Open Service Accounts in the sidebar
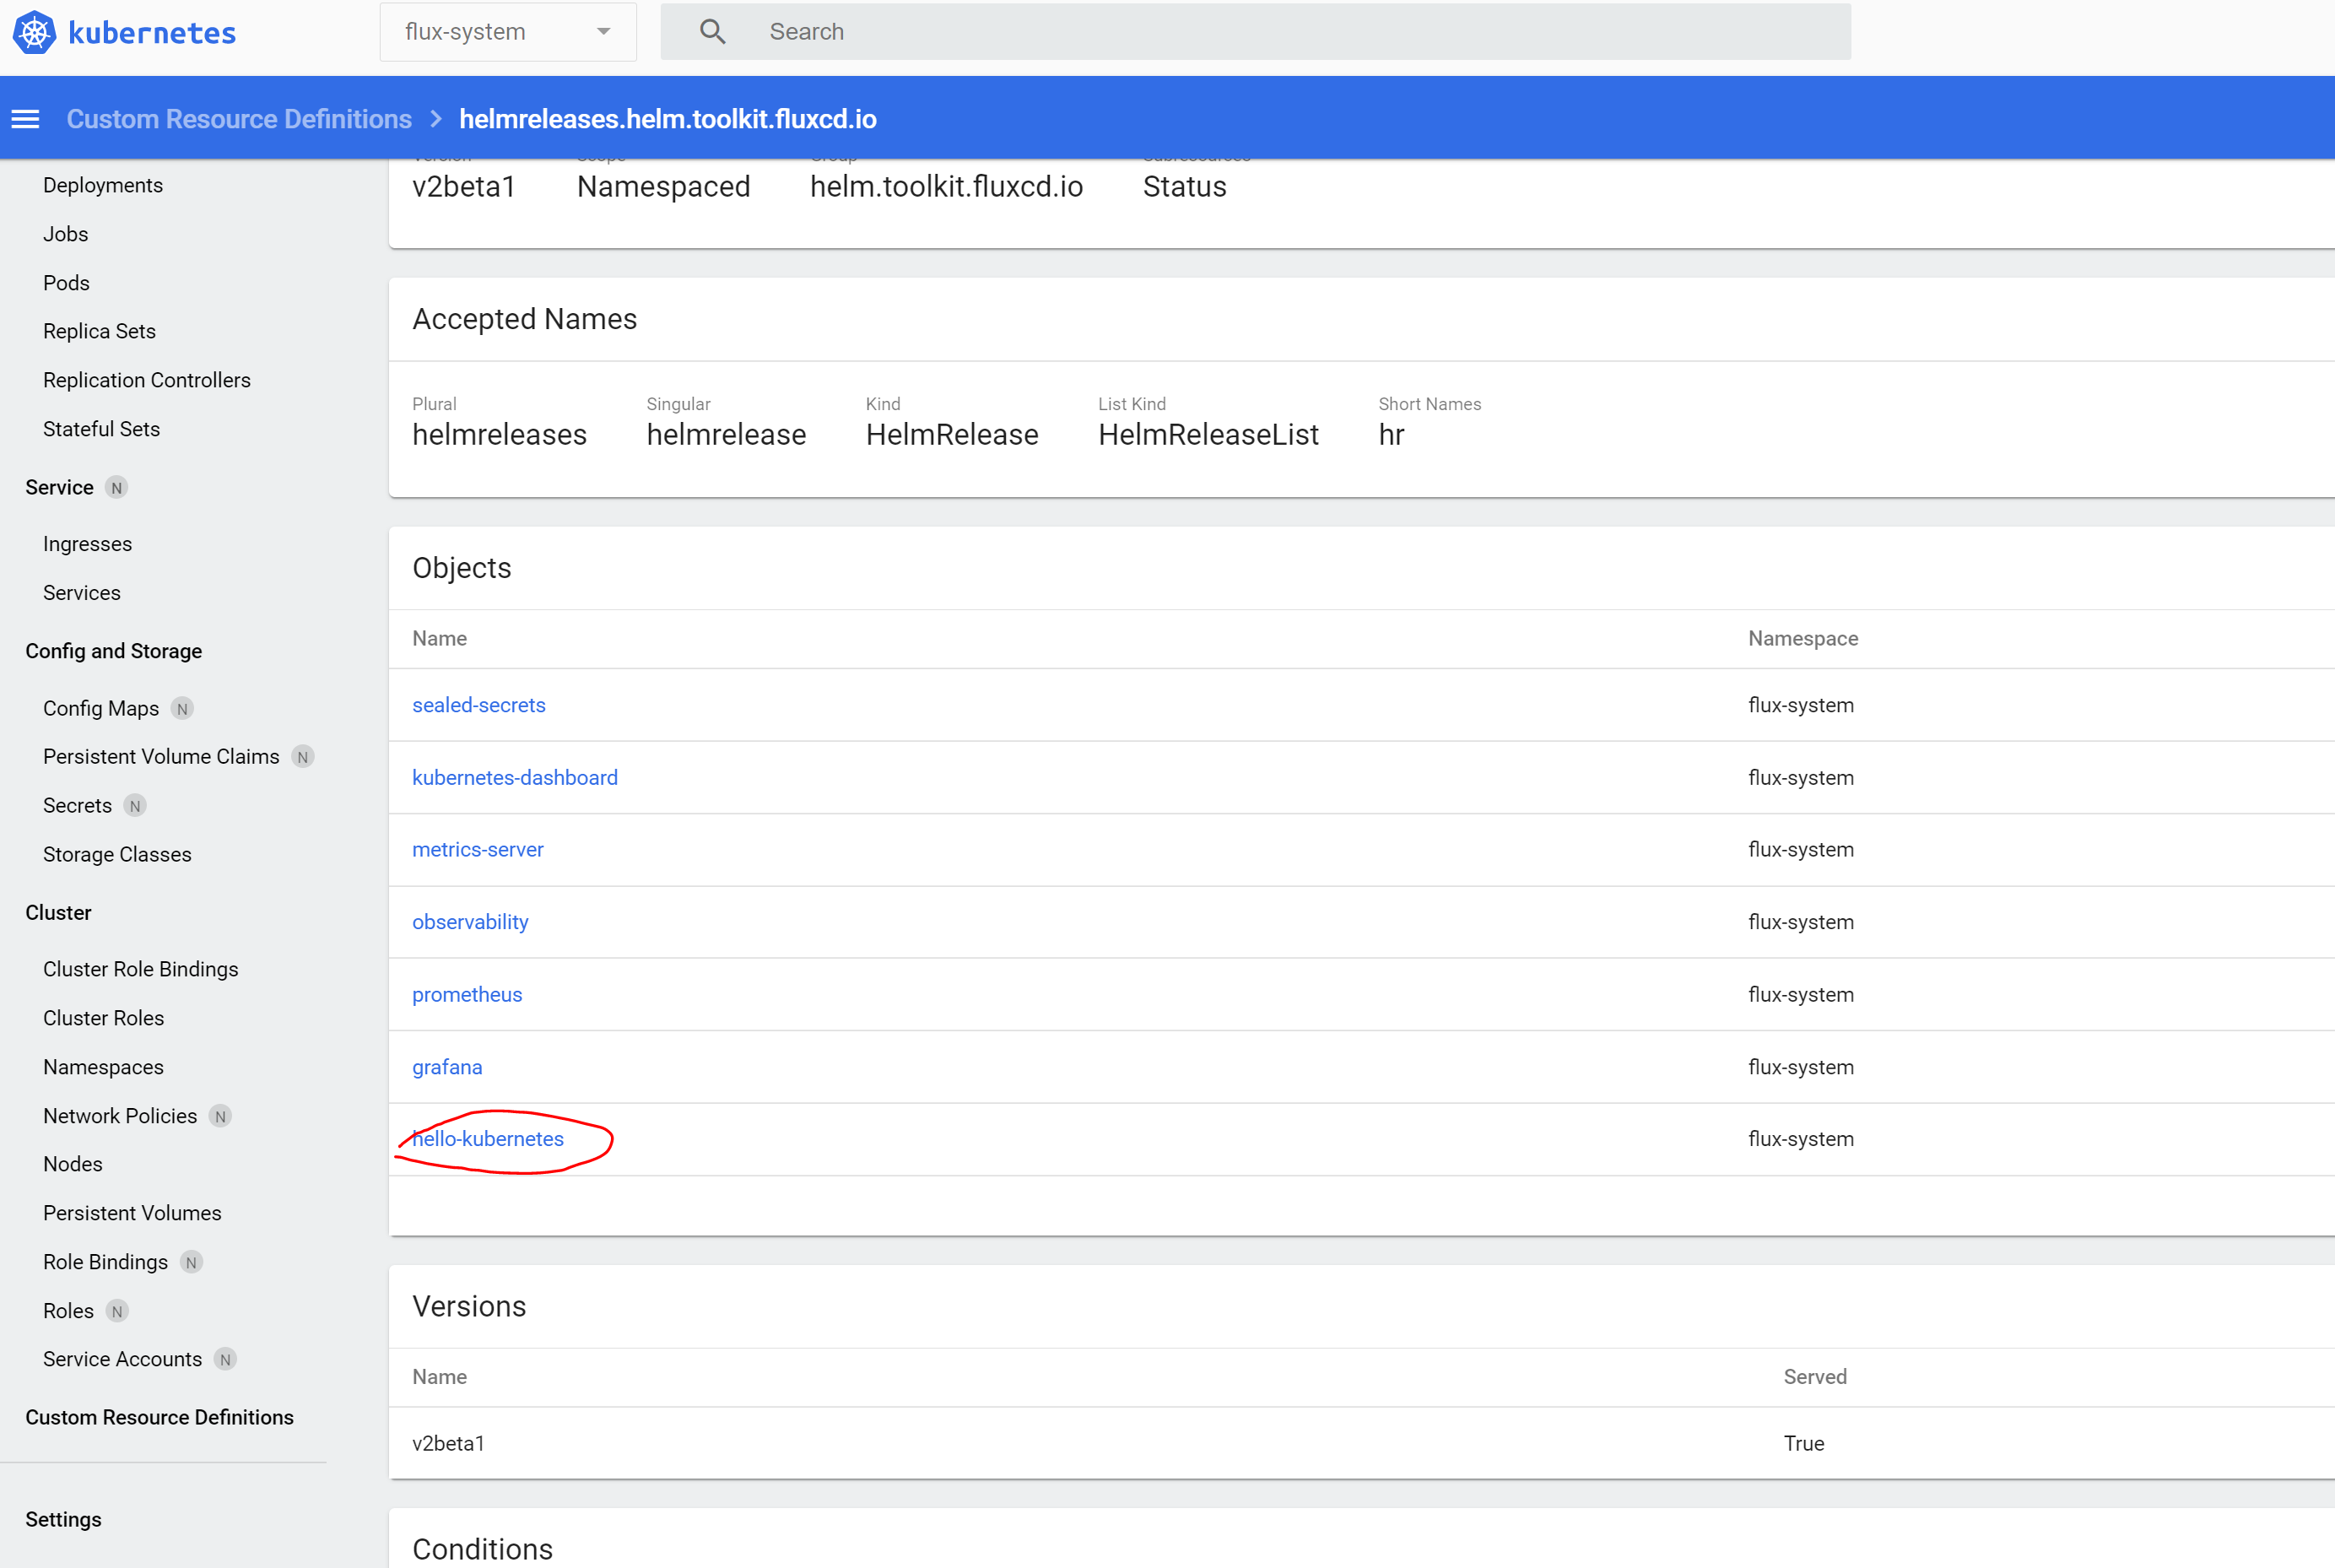 (123, 1359)
